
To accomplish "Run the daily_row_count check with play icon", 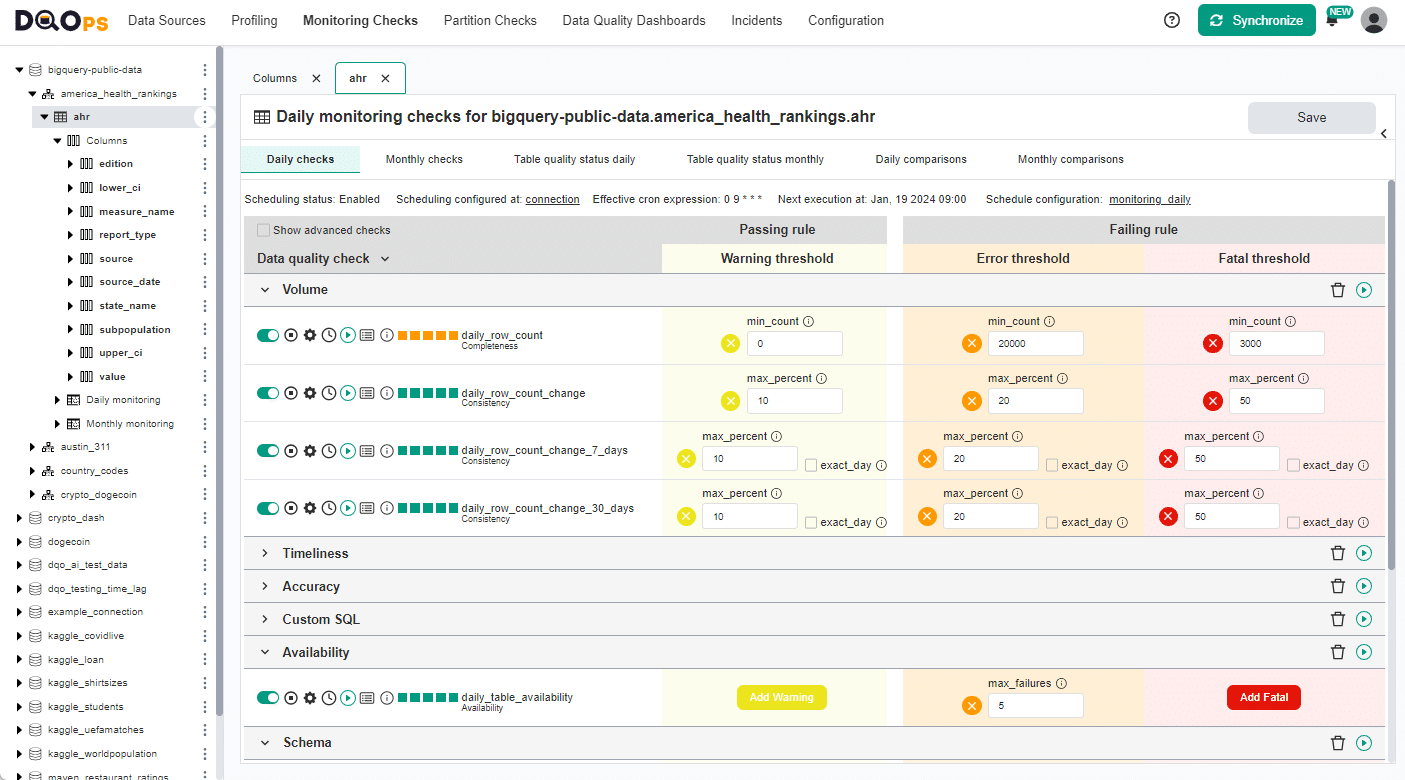I will click(x=347, y=335).
